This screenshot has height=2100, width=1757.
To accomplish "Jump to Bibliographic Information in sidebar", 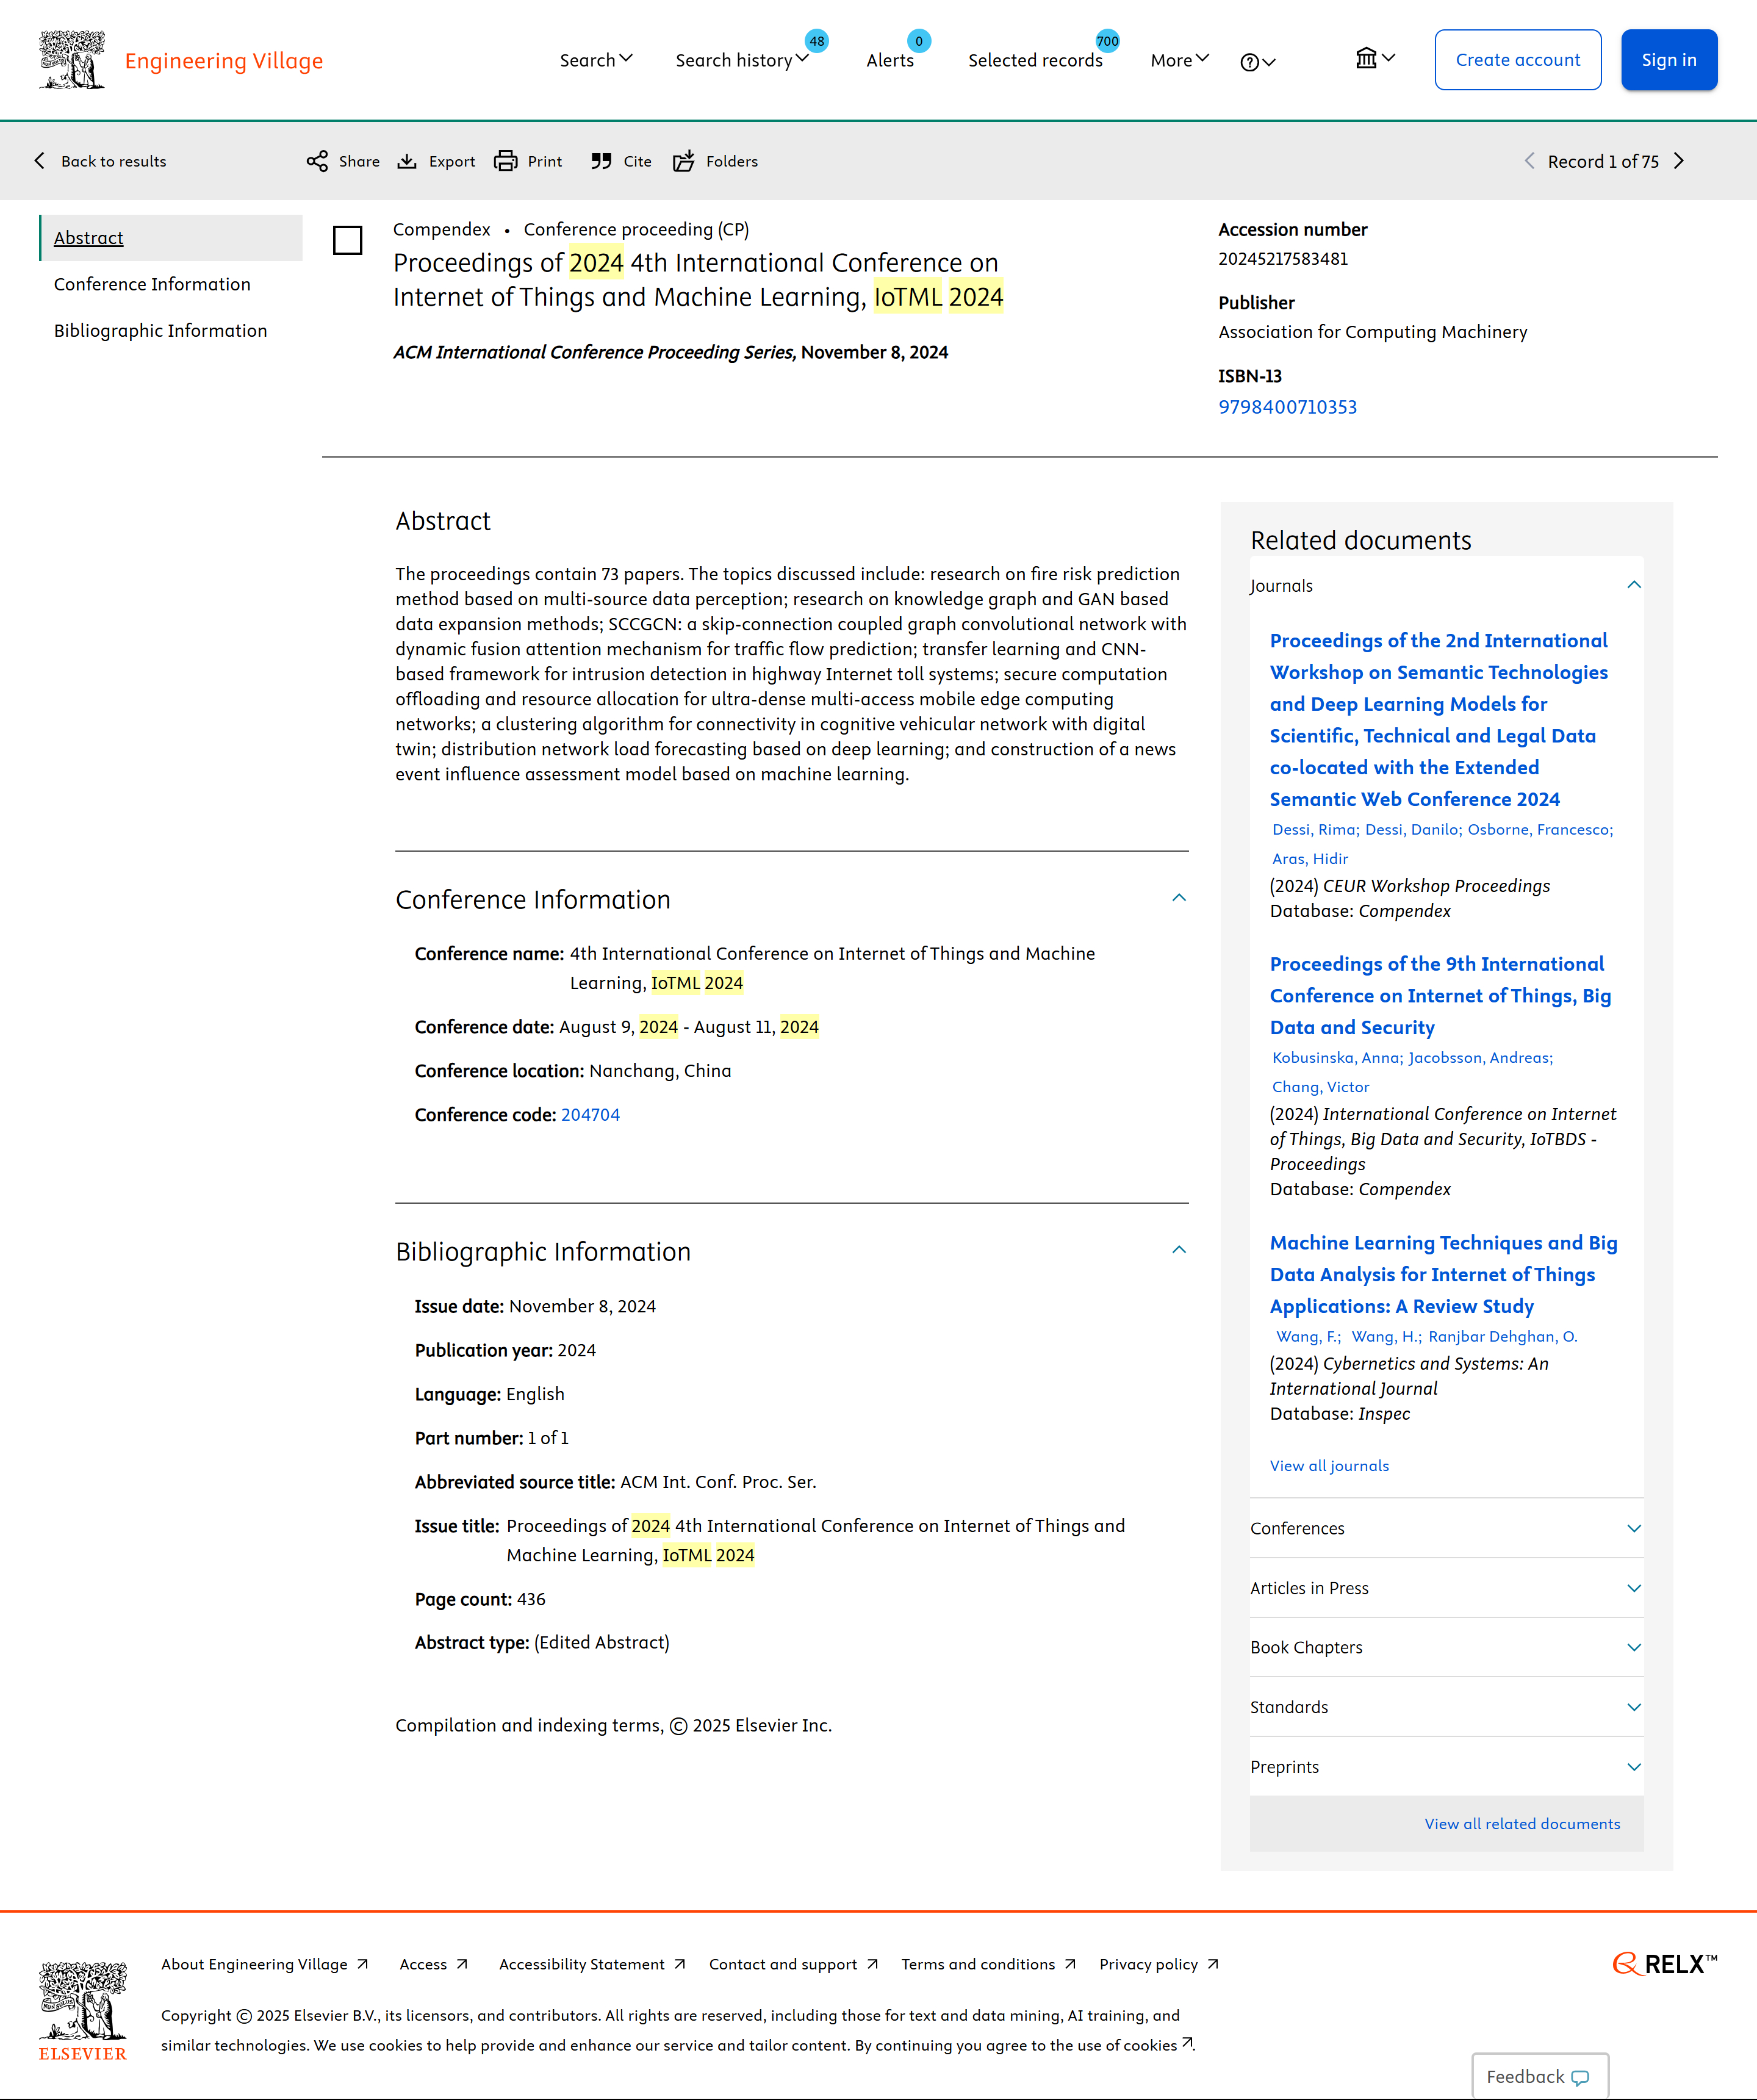I will (x=160, y=331).
